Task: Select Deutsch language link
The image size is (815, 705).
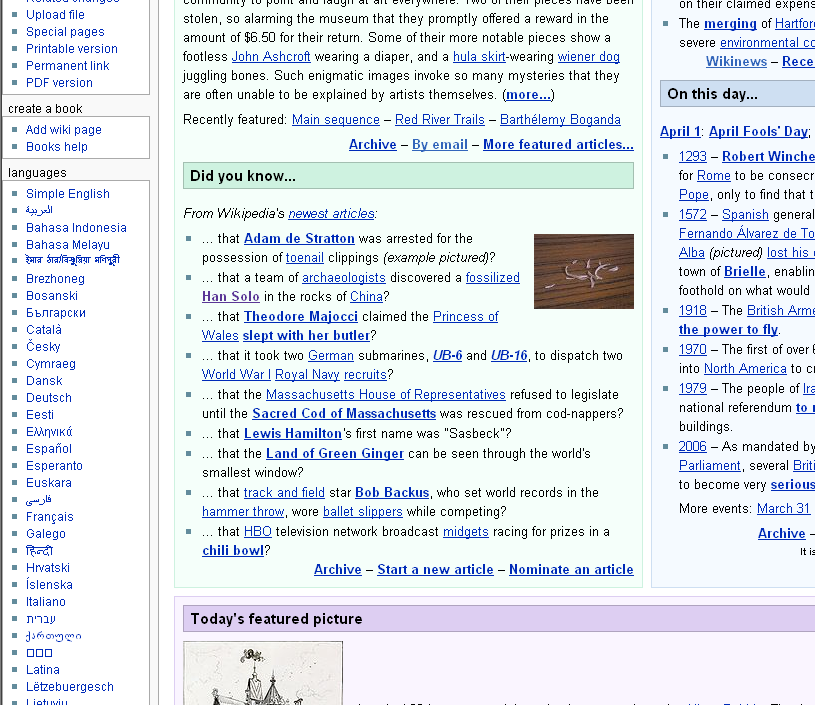Action: (49, 398)
